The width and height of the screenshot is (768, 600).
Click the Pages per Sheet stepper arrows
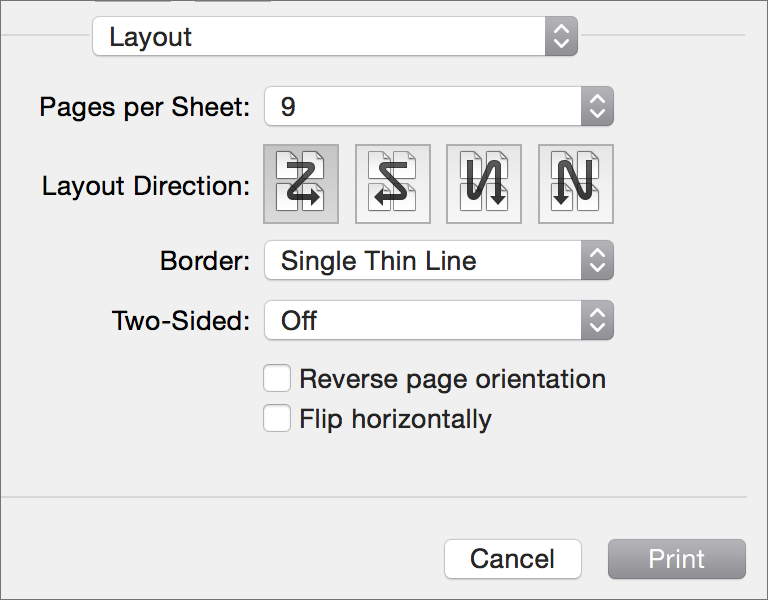[597, 106]
